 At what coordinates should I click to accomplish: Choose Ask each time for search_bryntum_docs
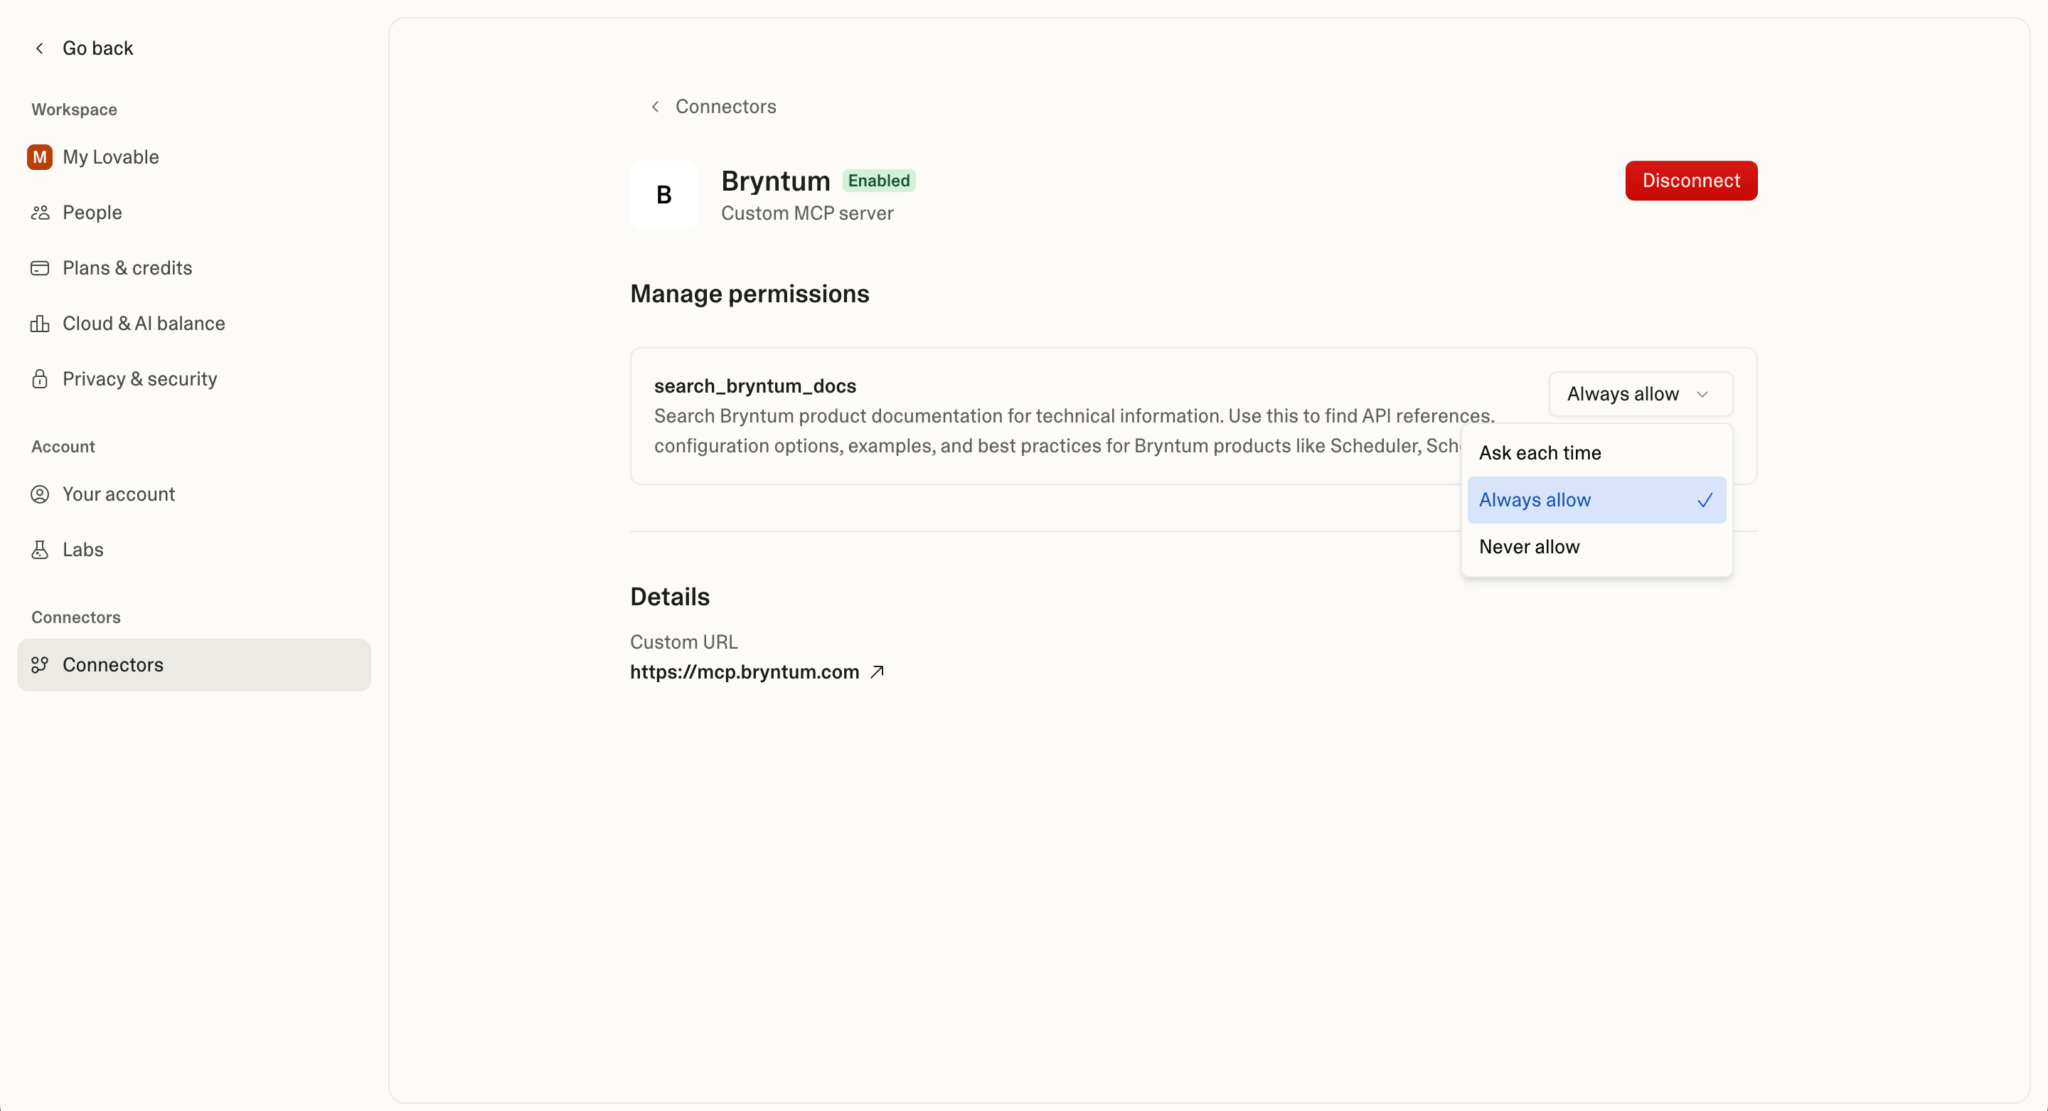1539,452
